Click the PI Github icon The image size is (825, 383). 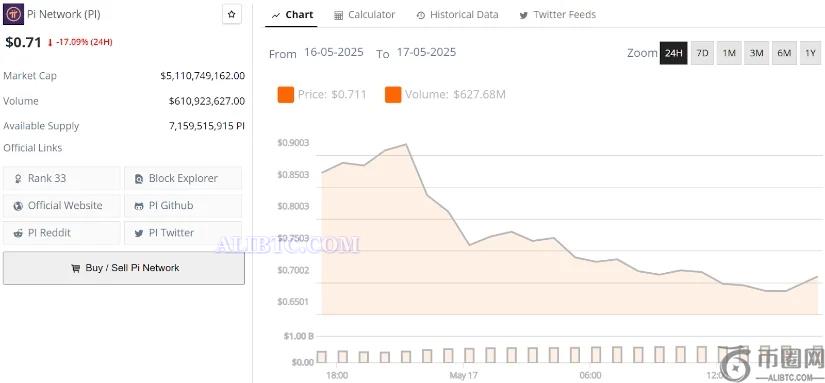pyautogui.click(x=139, y=206)
